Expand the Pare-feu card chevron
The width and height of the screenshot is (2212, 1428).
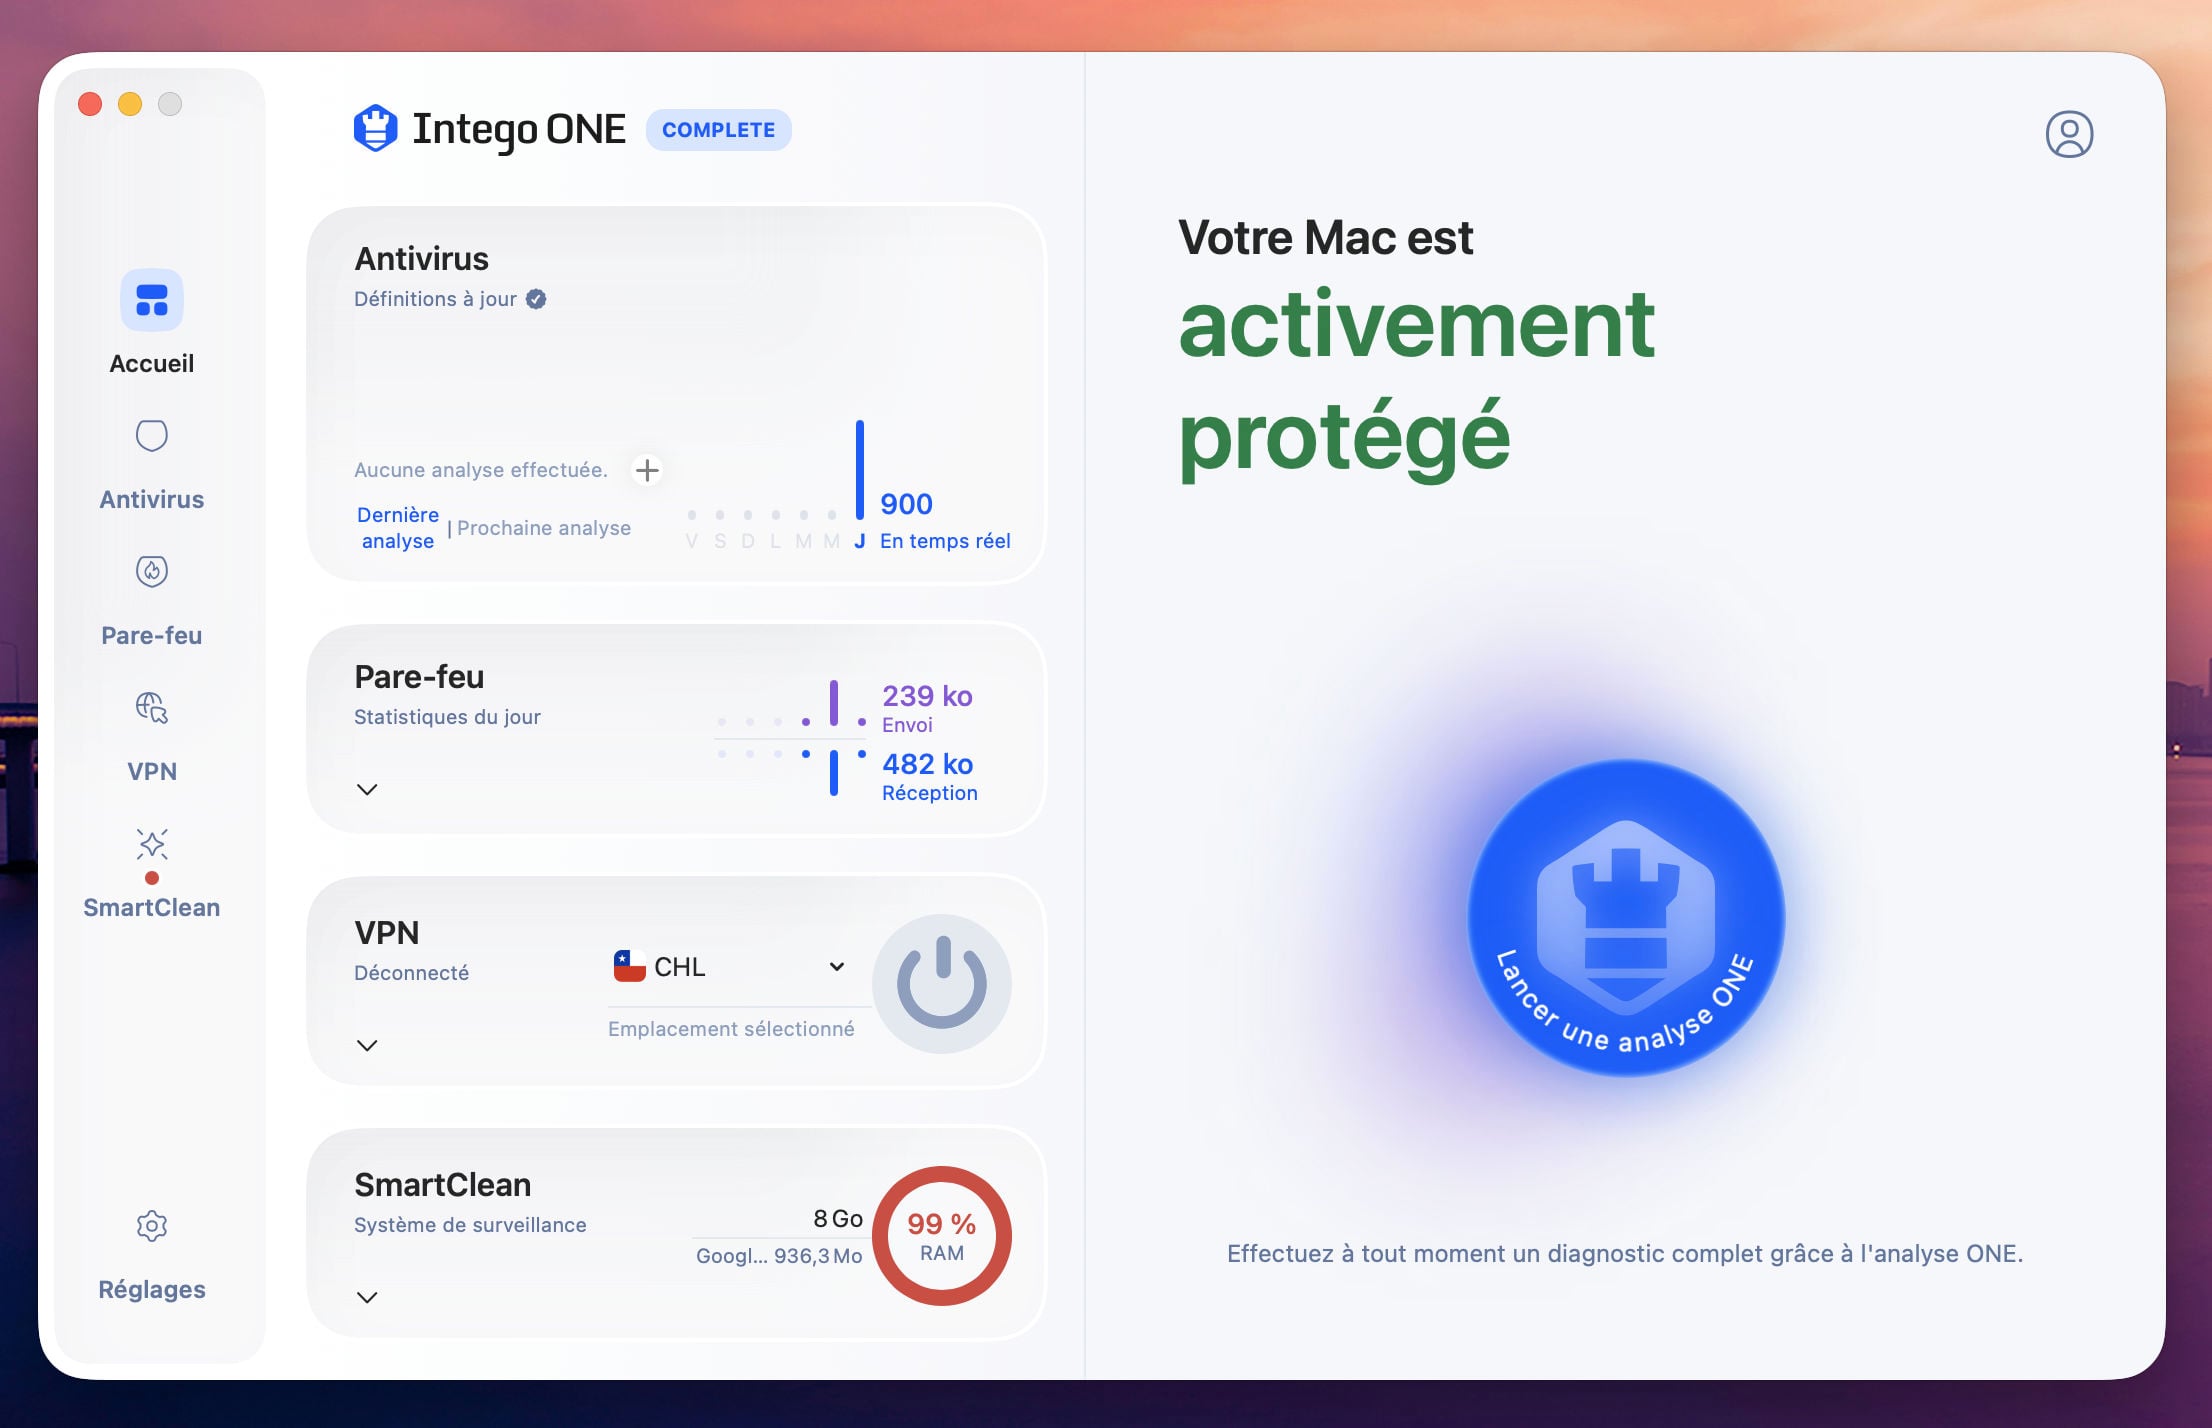(x=367, y=789)
